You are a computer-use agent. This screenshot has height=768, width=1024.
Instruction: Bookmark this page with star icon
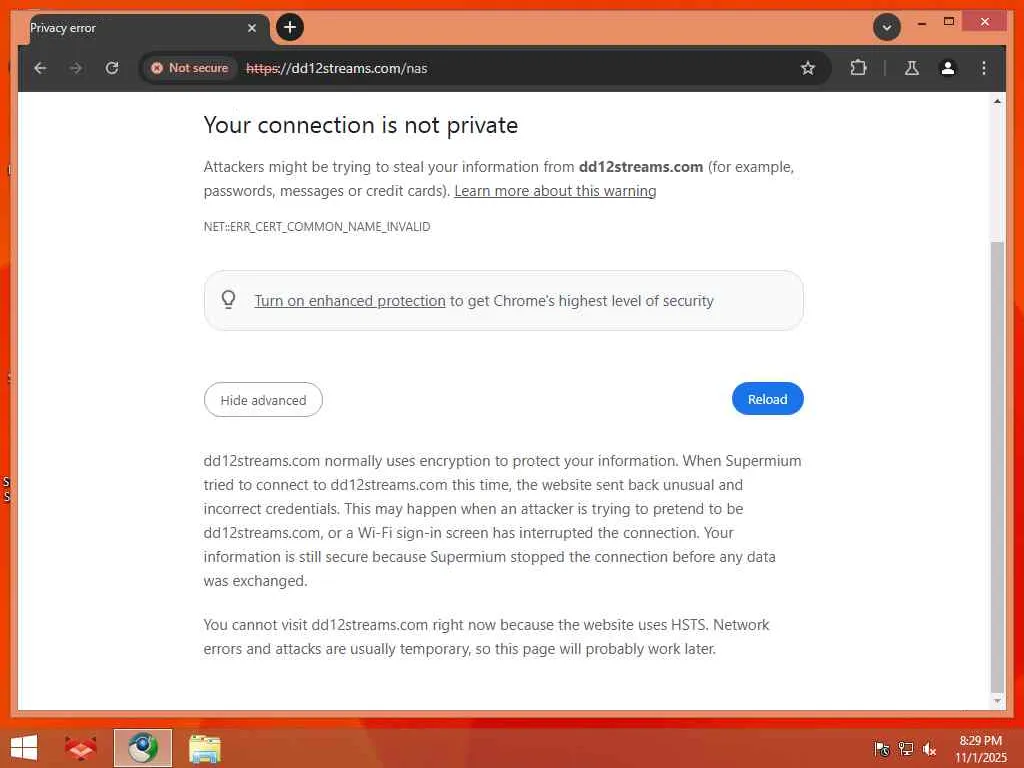coord(808,68)
